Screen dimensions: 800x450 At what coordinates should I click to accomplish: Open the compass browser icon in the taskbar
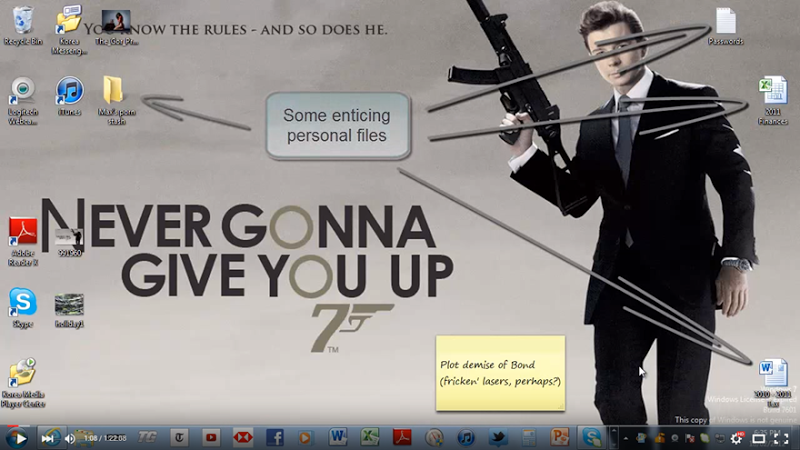point(434,438)
